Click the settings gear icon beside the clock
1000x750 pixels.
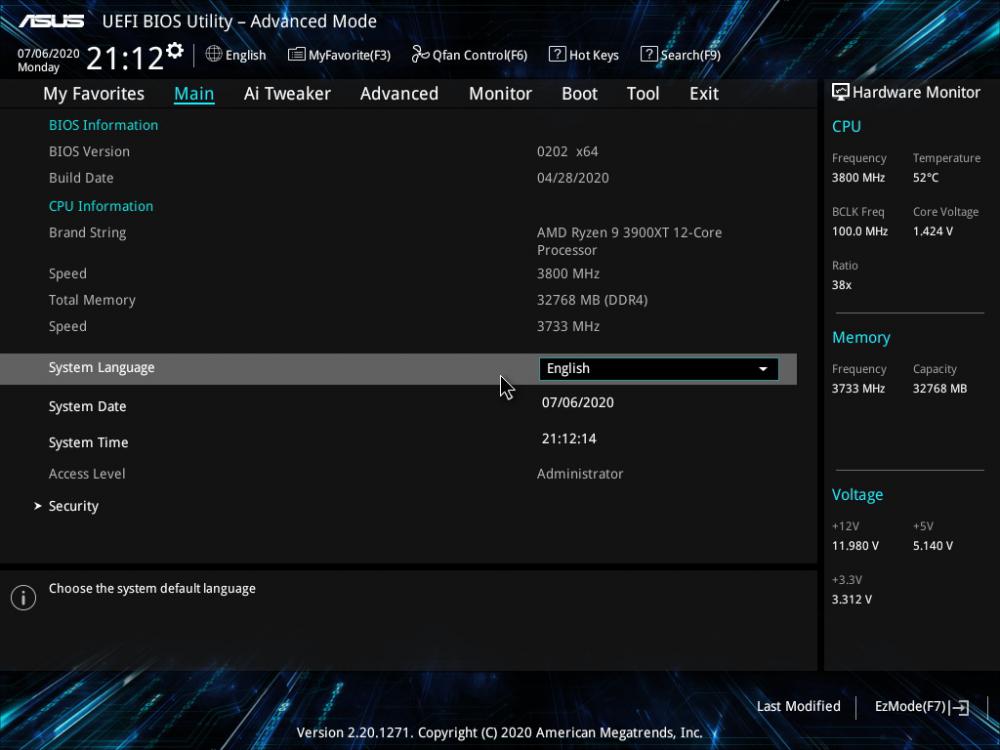(x=175, y=50)
